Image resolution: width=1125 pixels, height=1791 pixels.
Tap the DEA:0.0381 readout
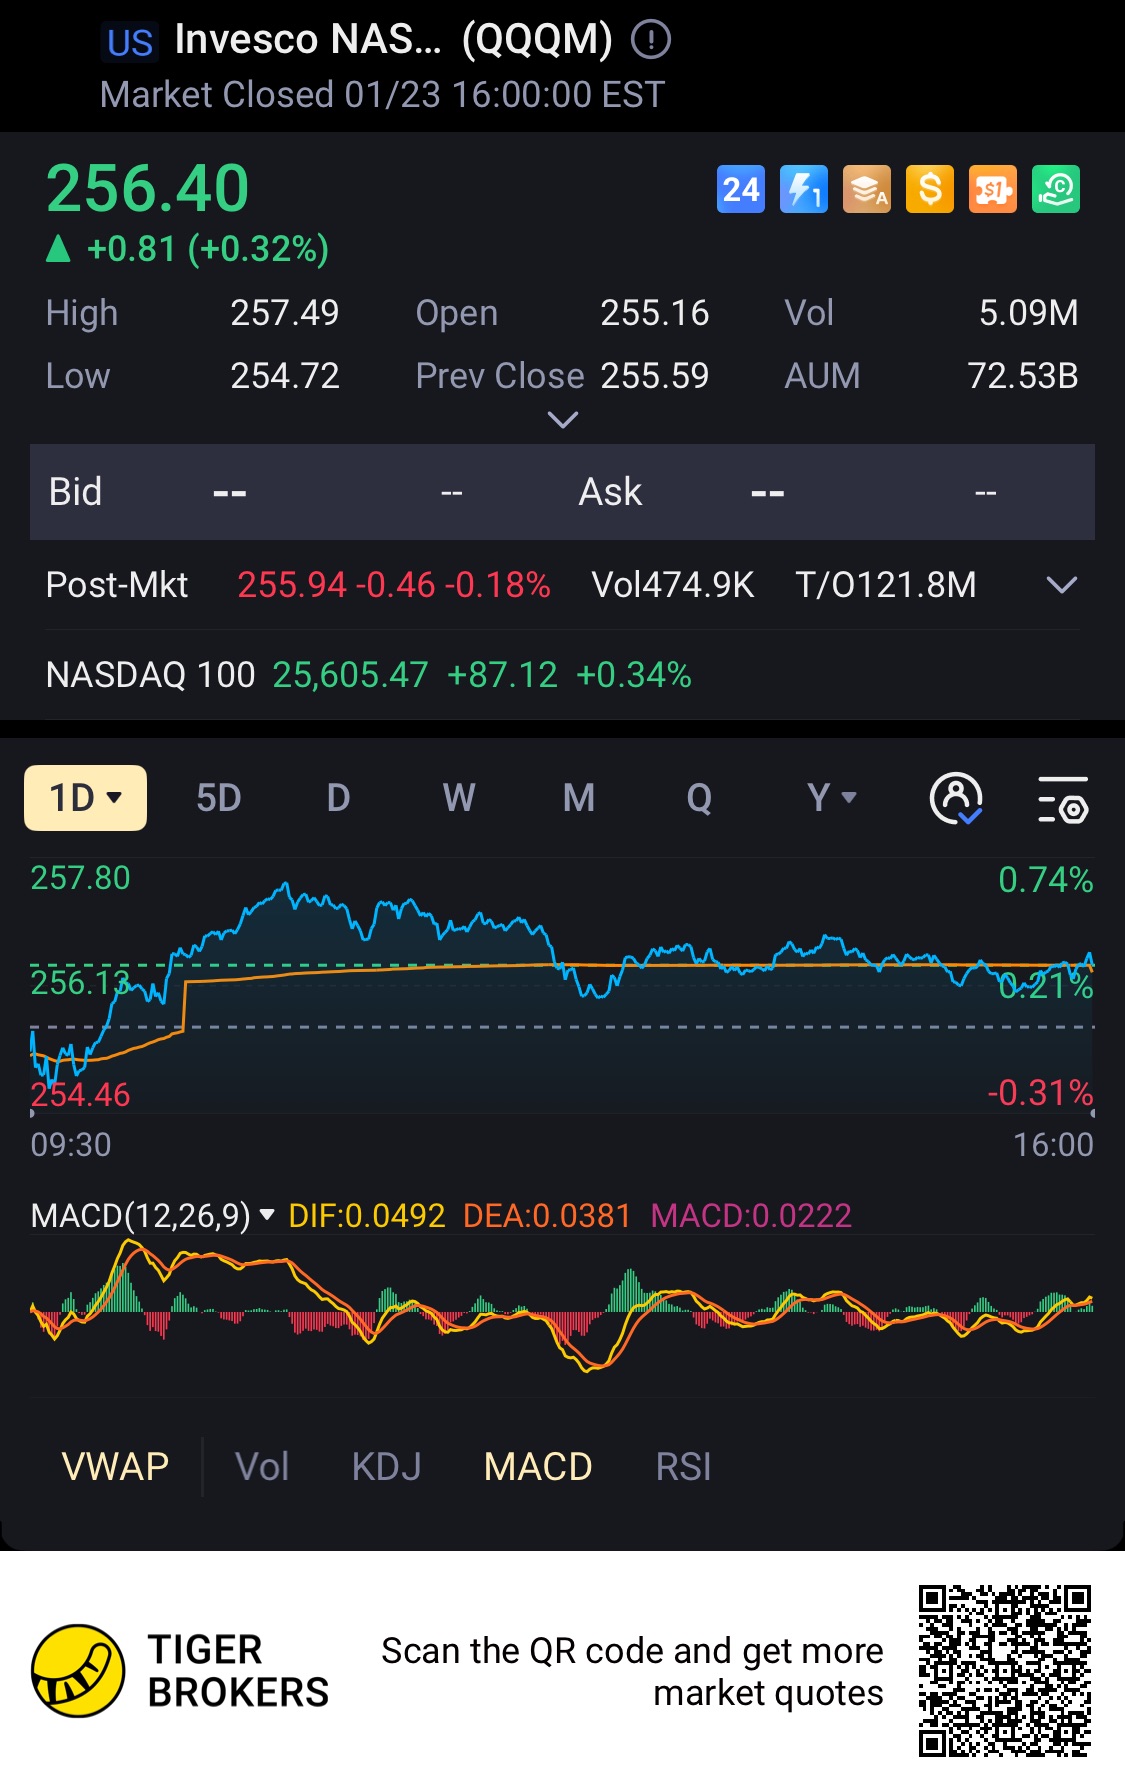547,1216
